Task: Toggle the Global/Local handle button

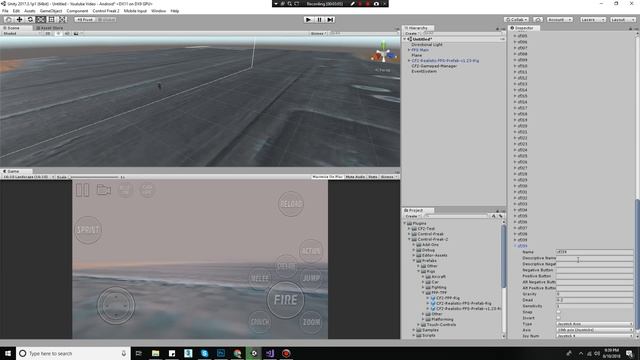Action: pos(106,20)
